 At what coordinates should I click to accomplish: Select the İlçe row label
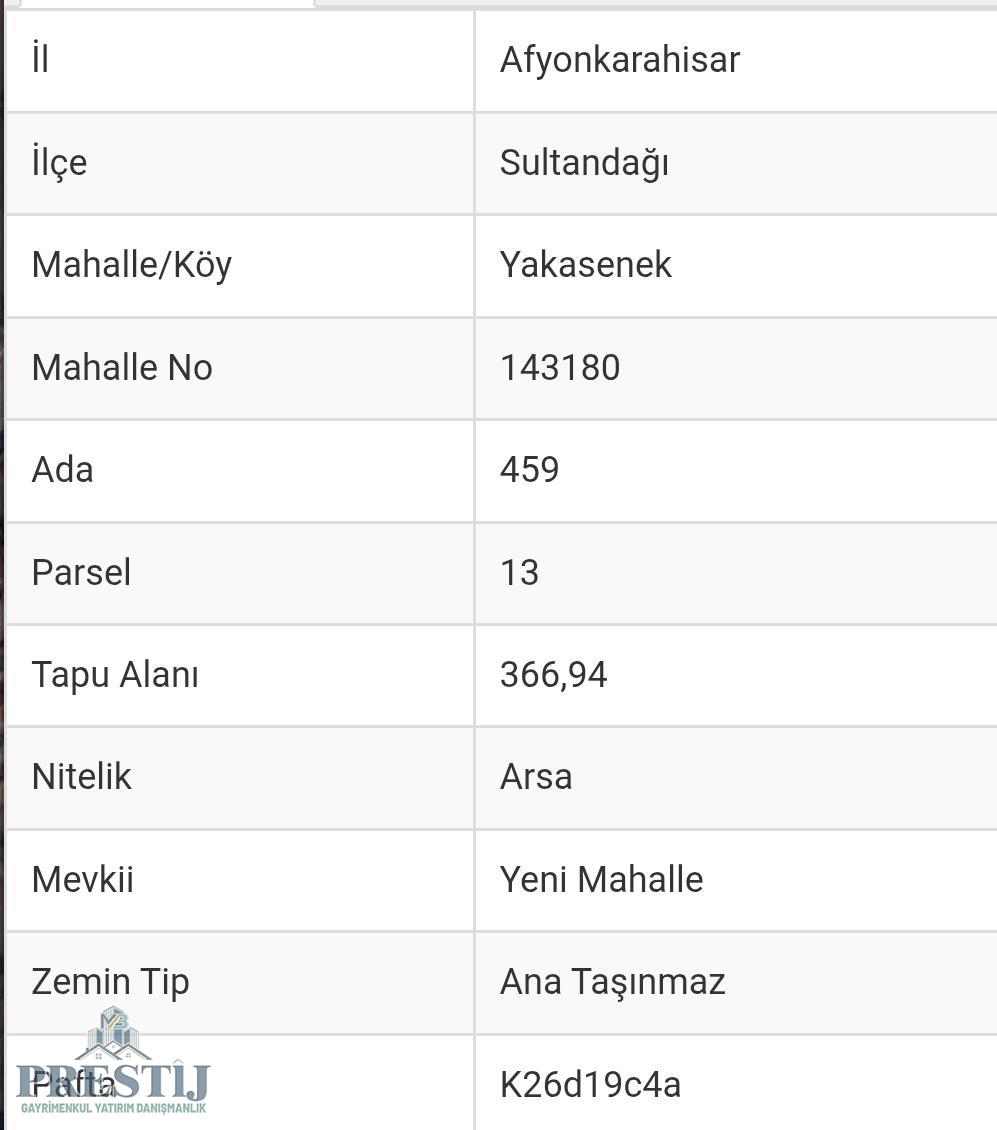(x=59, y=162)
